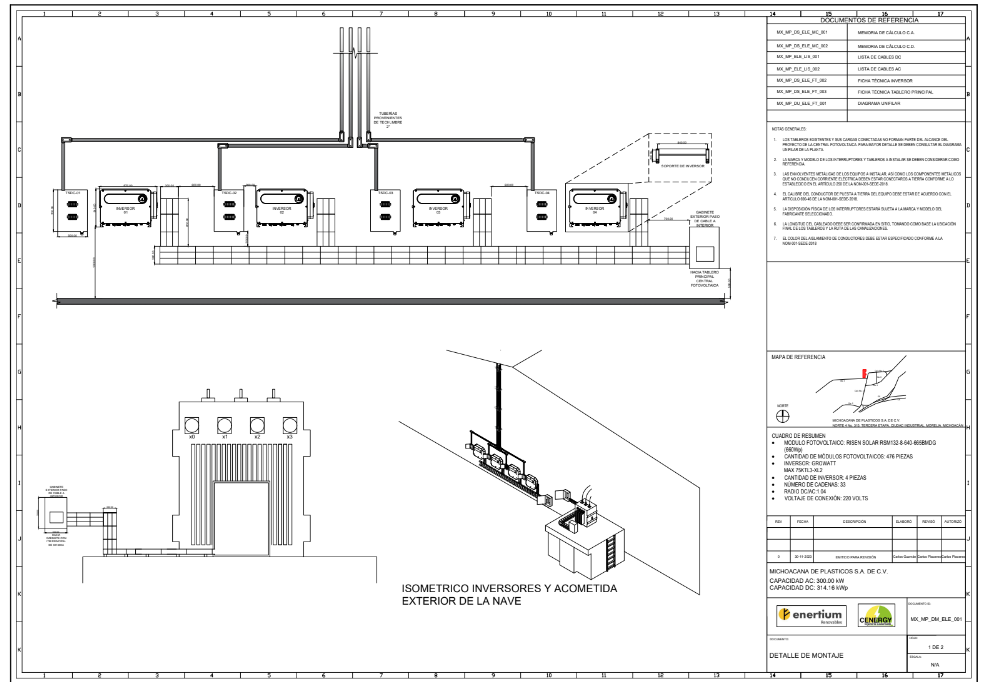The image size is (987, 682).
Task: Select the X3 terminal on transformer elevation
Action: point(289,422)
